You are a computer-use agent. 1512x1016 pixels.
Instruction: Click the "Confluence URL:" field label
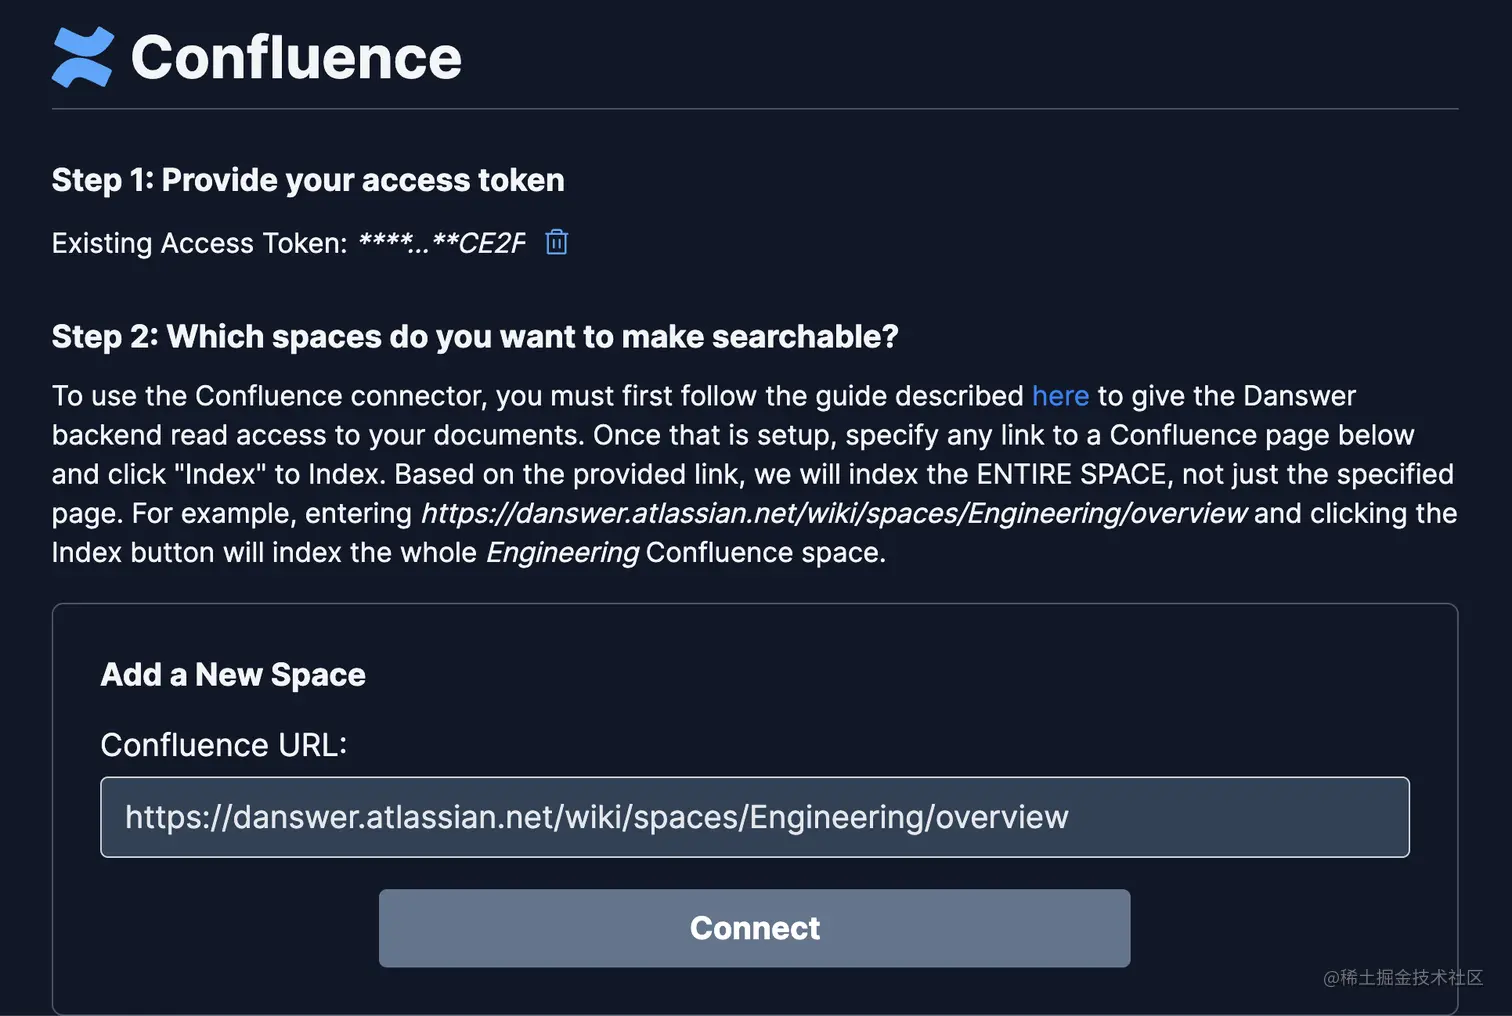223,745
